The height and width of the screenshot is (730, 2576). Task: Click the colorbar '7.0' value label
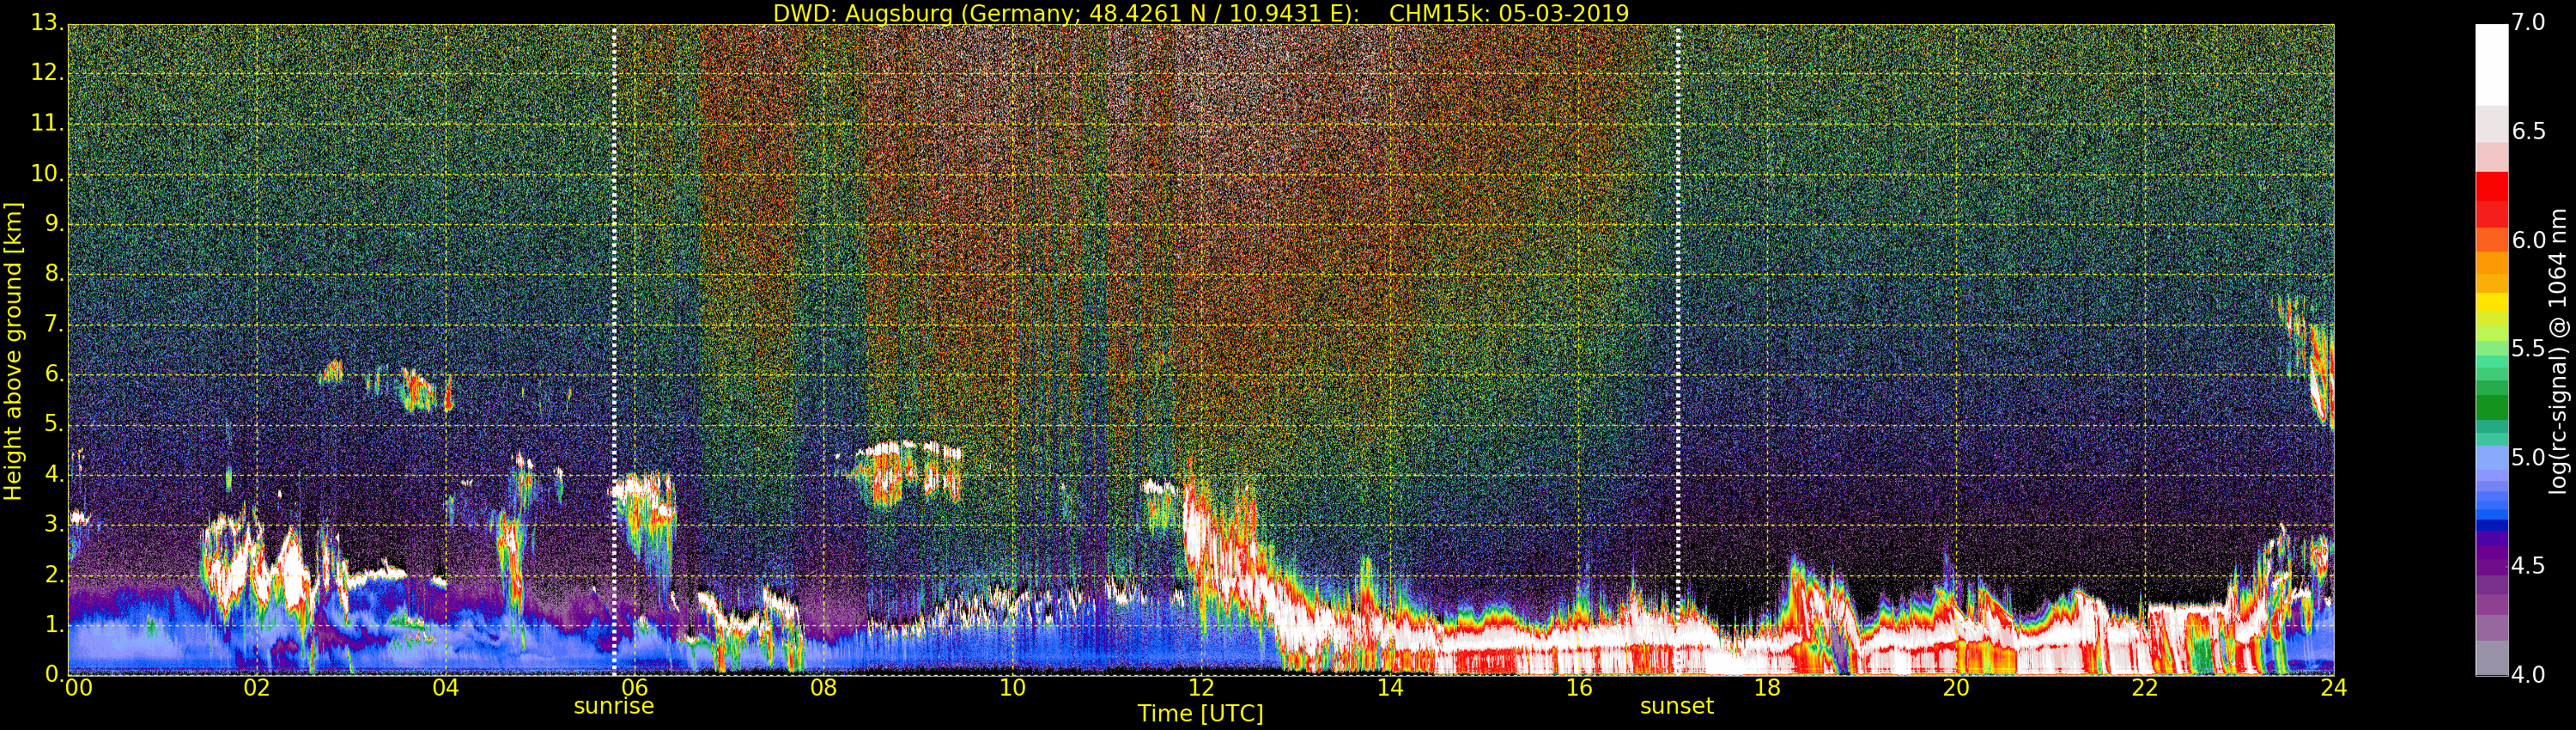pyautogui.click(x=2528, y=22)
